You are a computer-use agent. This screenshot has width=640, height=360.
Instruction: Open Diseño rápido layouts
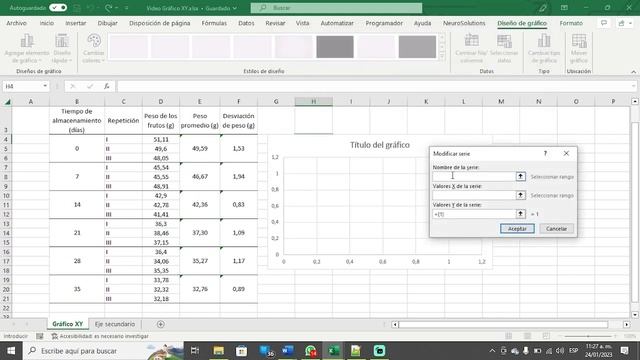click(62, 49)
